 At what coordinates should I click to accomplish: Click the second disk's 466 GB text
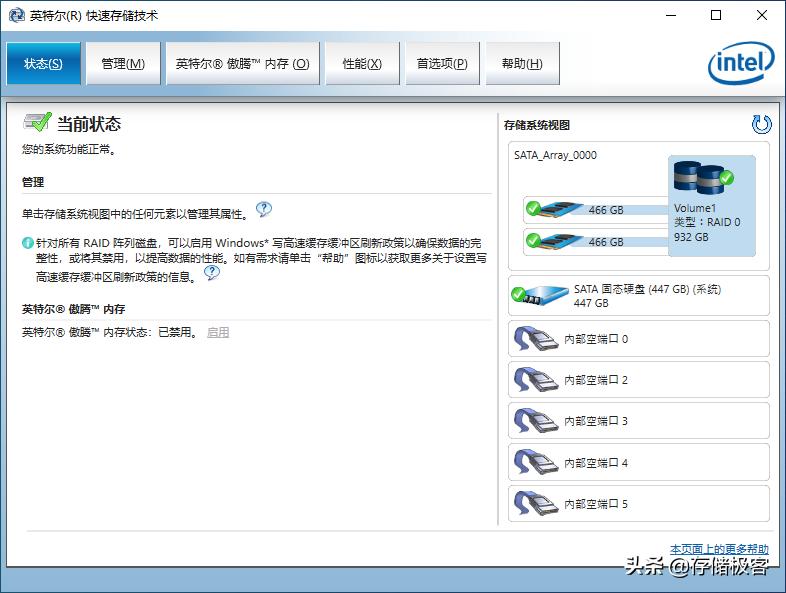(x=606, y=242)
